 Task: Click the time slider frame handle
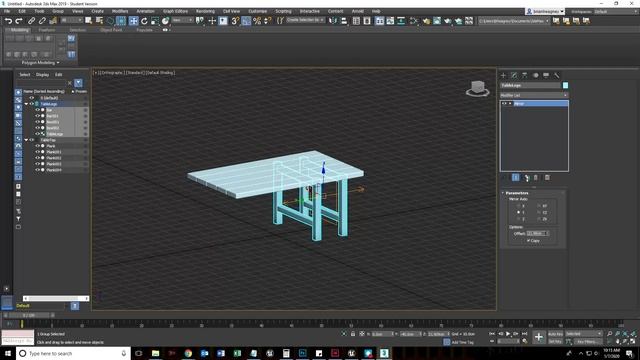pos(29,315)
